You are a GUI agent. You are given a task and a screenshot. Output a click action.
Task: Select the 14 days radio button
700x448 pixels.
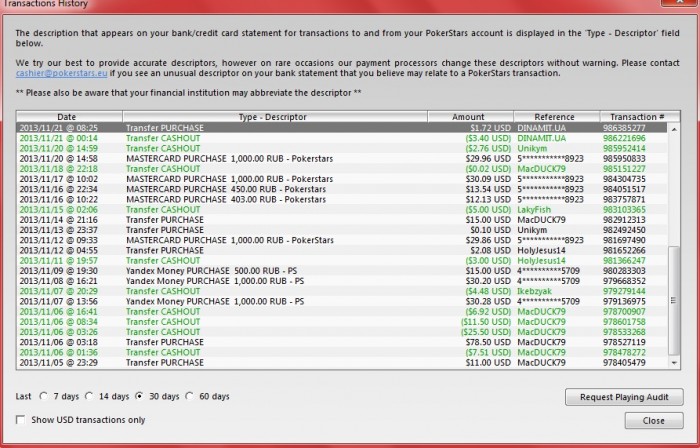point(89,396)
